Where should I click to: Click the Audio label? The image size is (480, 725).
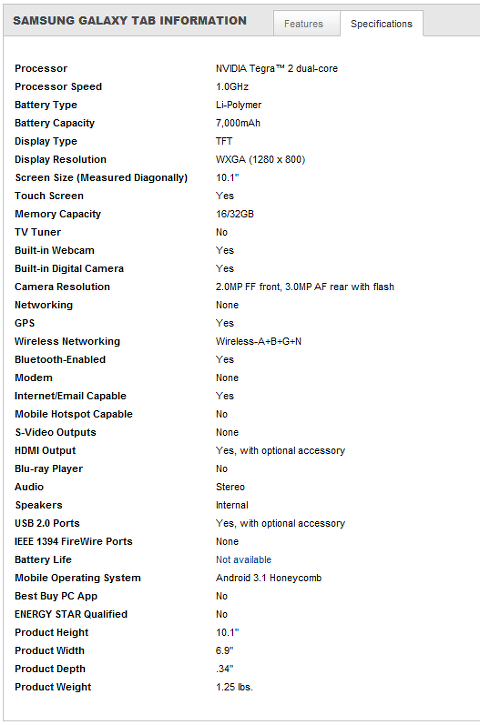click(x=29, y=487)
